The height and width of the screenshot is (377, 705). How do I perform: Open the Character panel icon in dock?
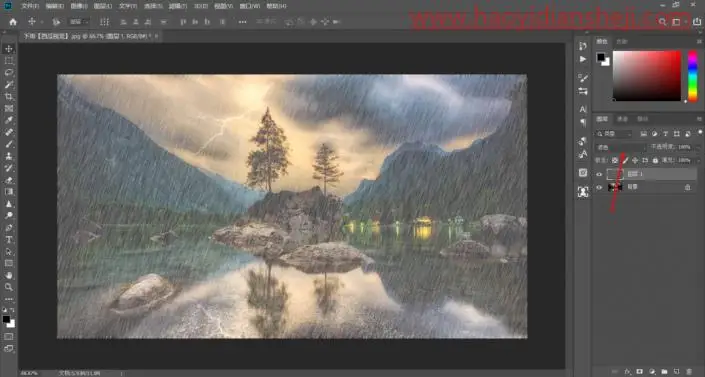click(x=583, y=109)
